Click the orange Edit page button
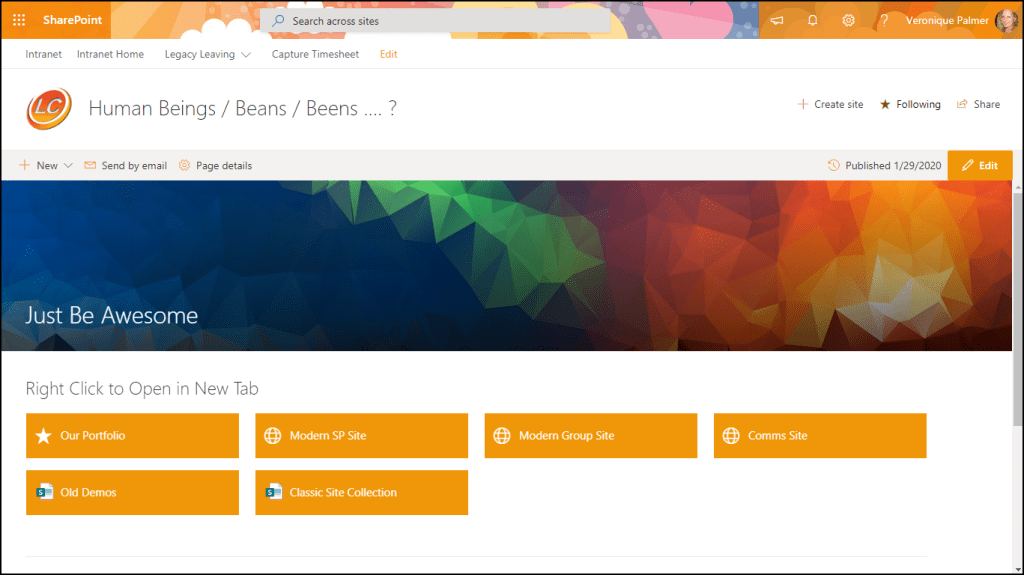 pyautogui.click(x=979, y=165)
